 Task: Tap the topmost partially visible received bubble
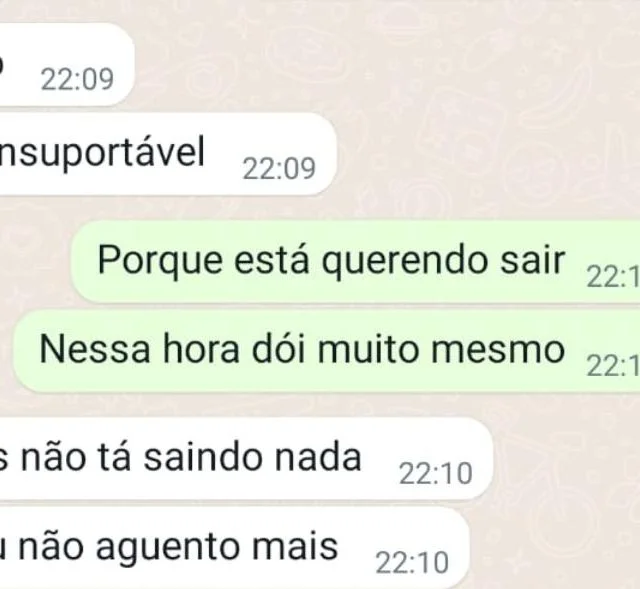67,64
